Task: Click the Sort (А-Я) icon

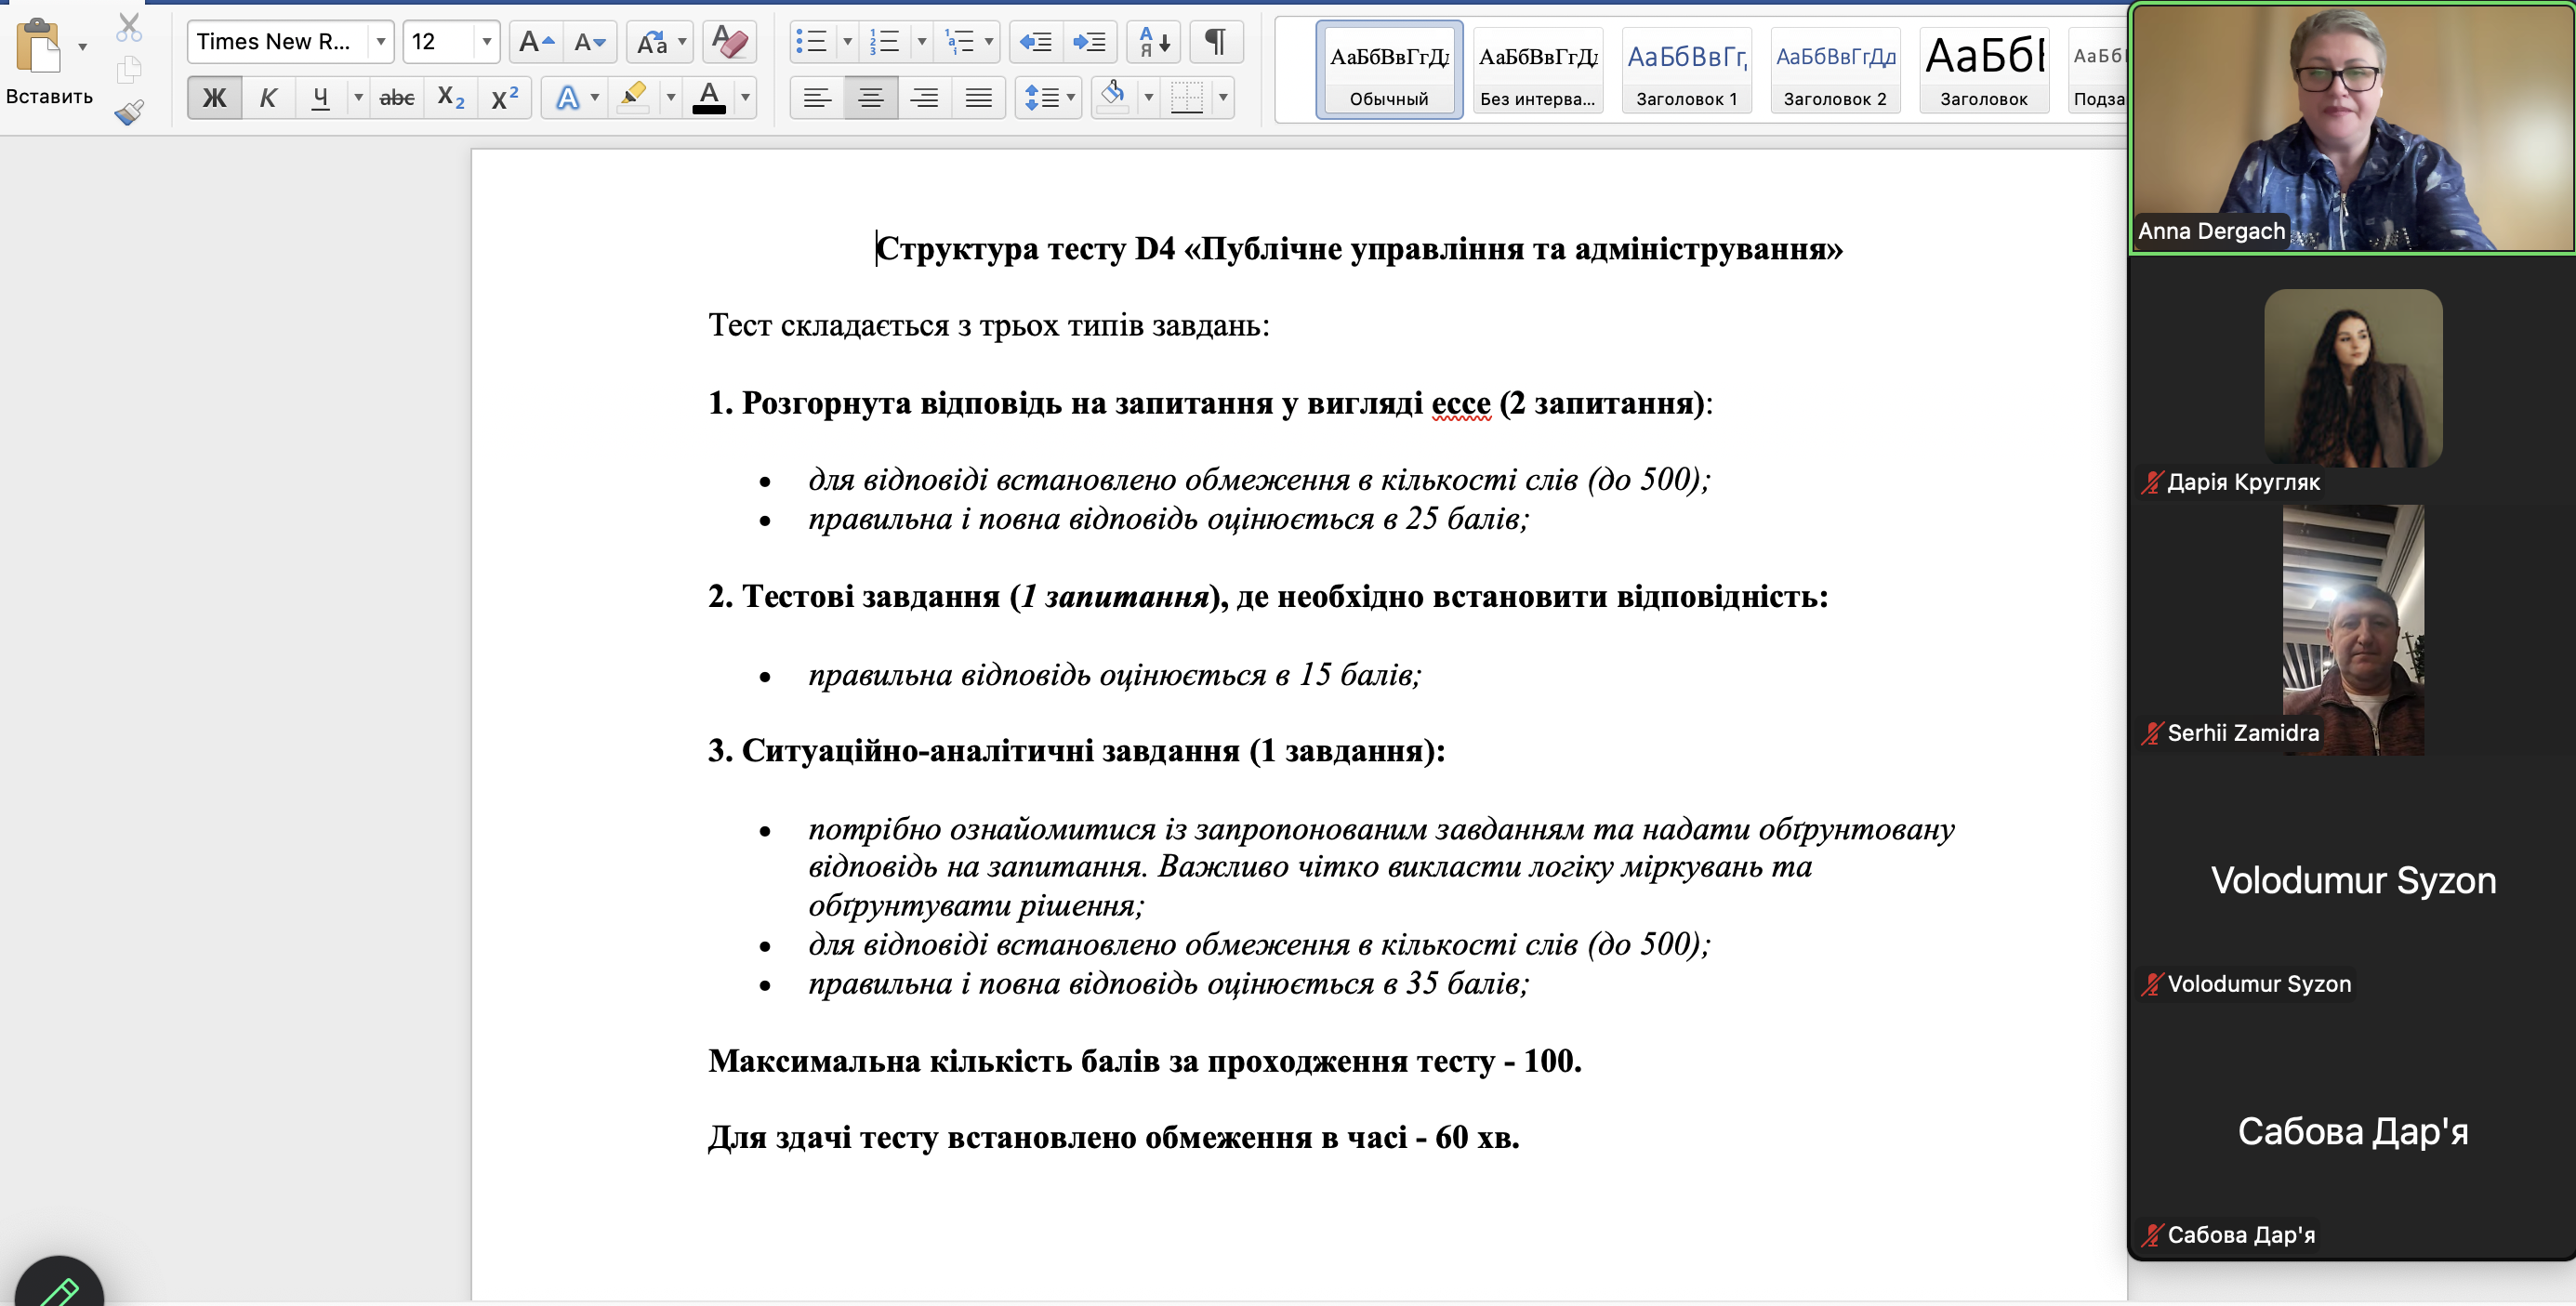Action: tap(1154, 42)
